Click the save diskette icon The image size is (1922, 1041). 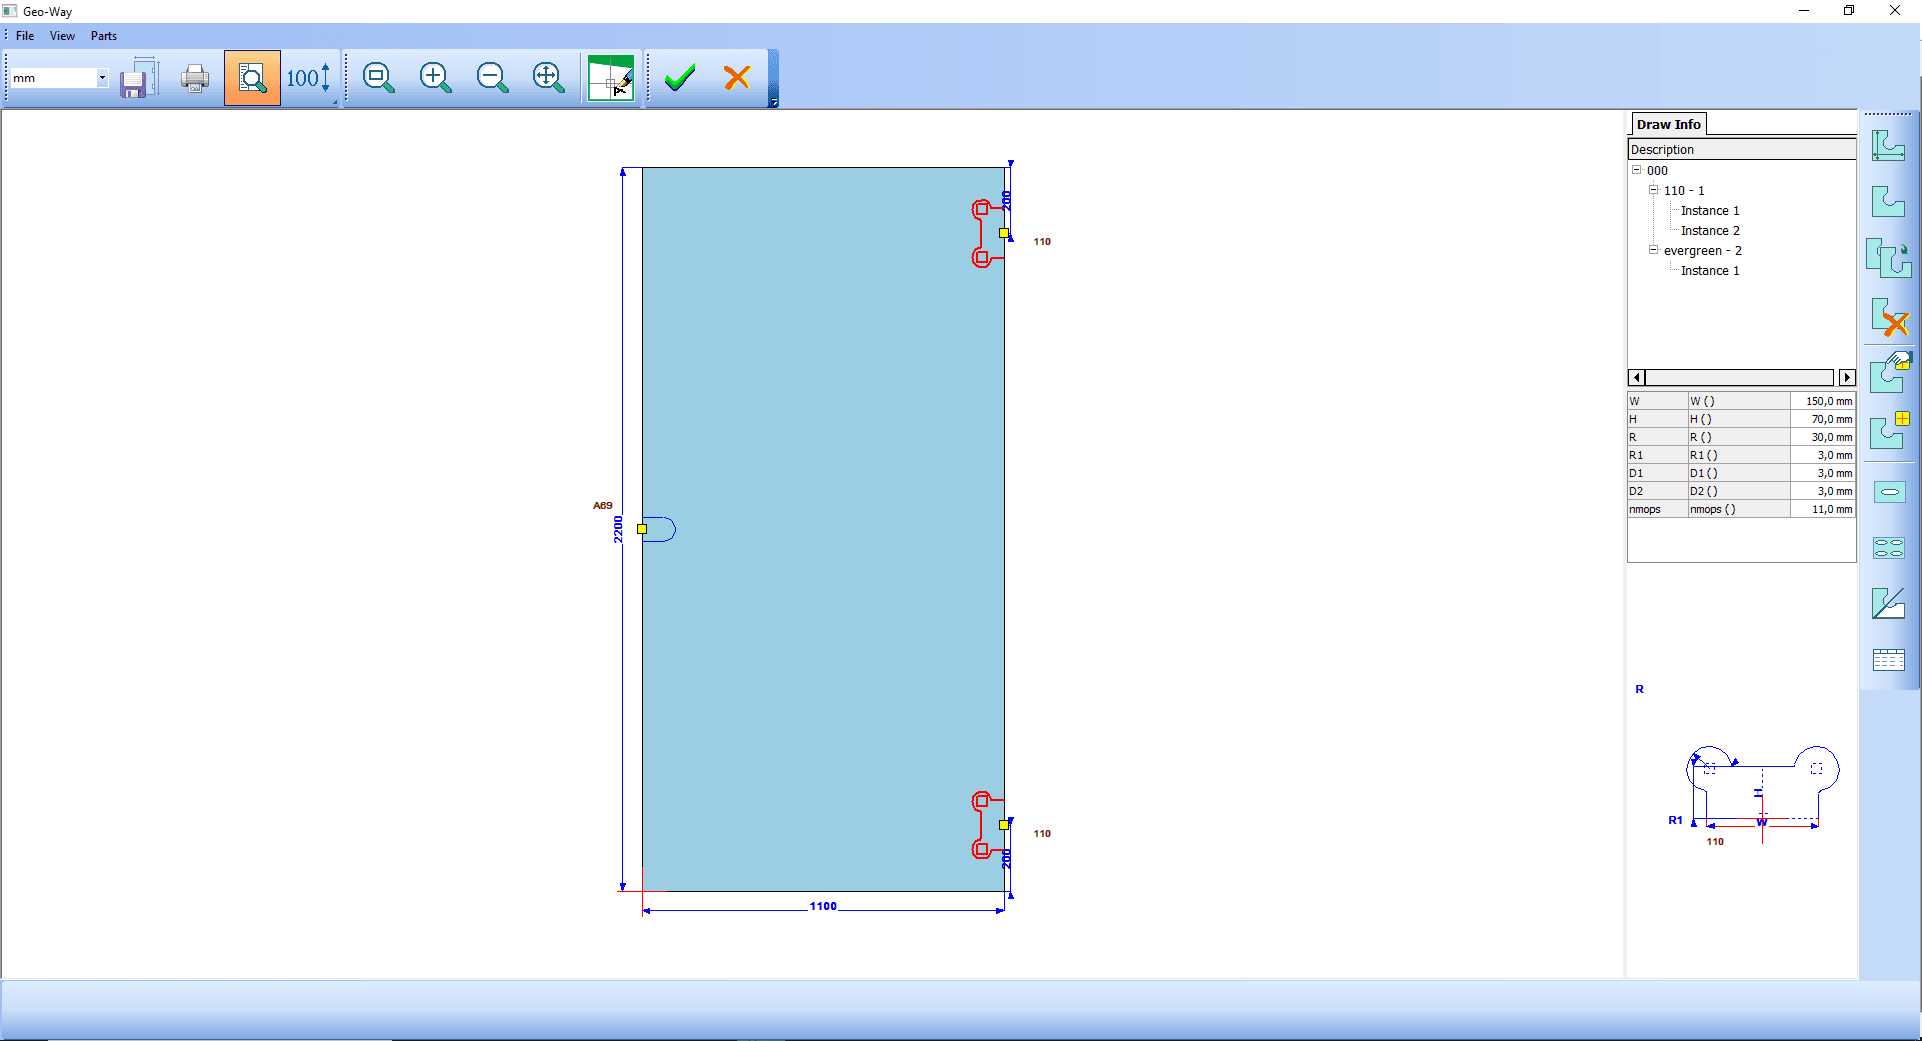[x=138, y=78]
